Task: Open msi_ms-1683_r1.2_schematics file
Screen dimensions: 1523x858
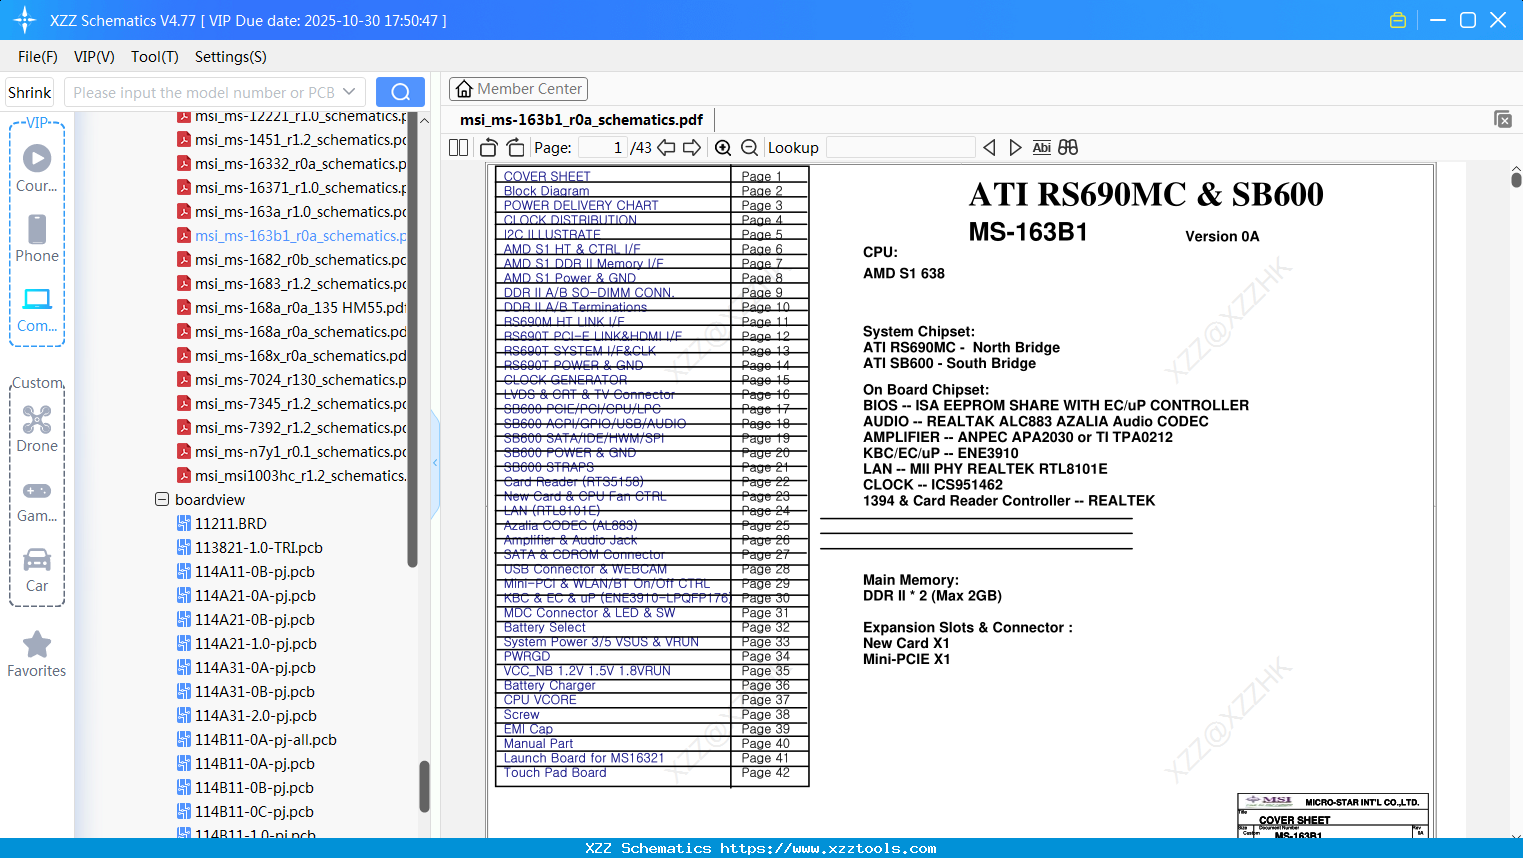Action: point(300,284)
